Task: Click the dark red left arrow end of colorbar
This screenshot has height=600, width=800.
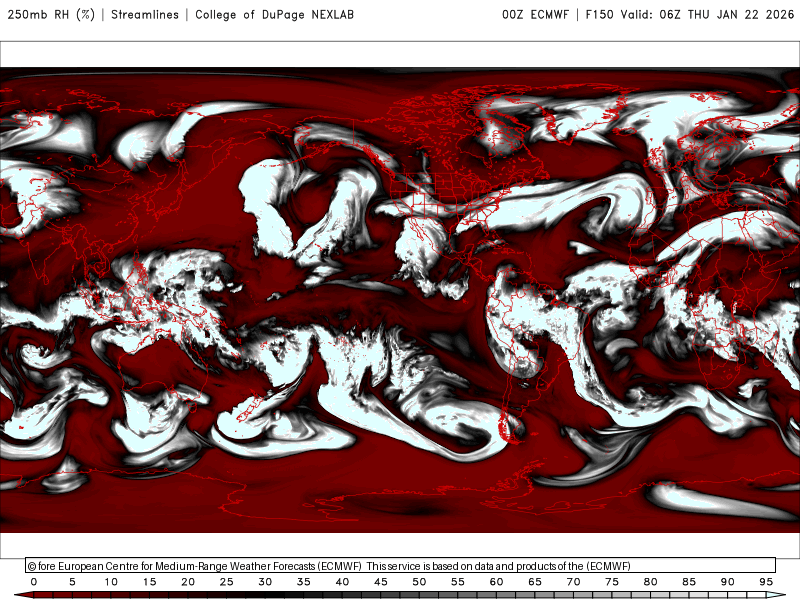Action: (x=23, y=595)
